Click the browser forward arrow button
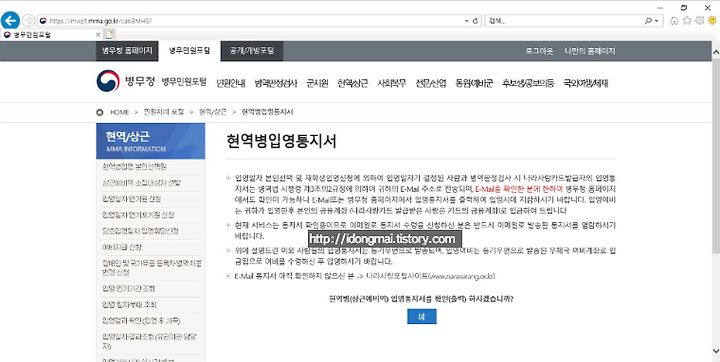Screen dimensions: 720x362 pos(29,21)
